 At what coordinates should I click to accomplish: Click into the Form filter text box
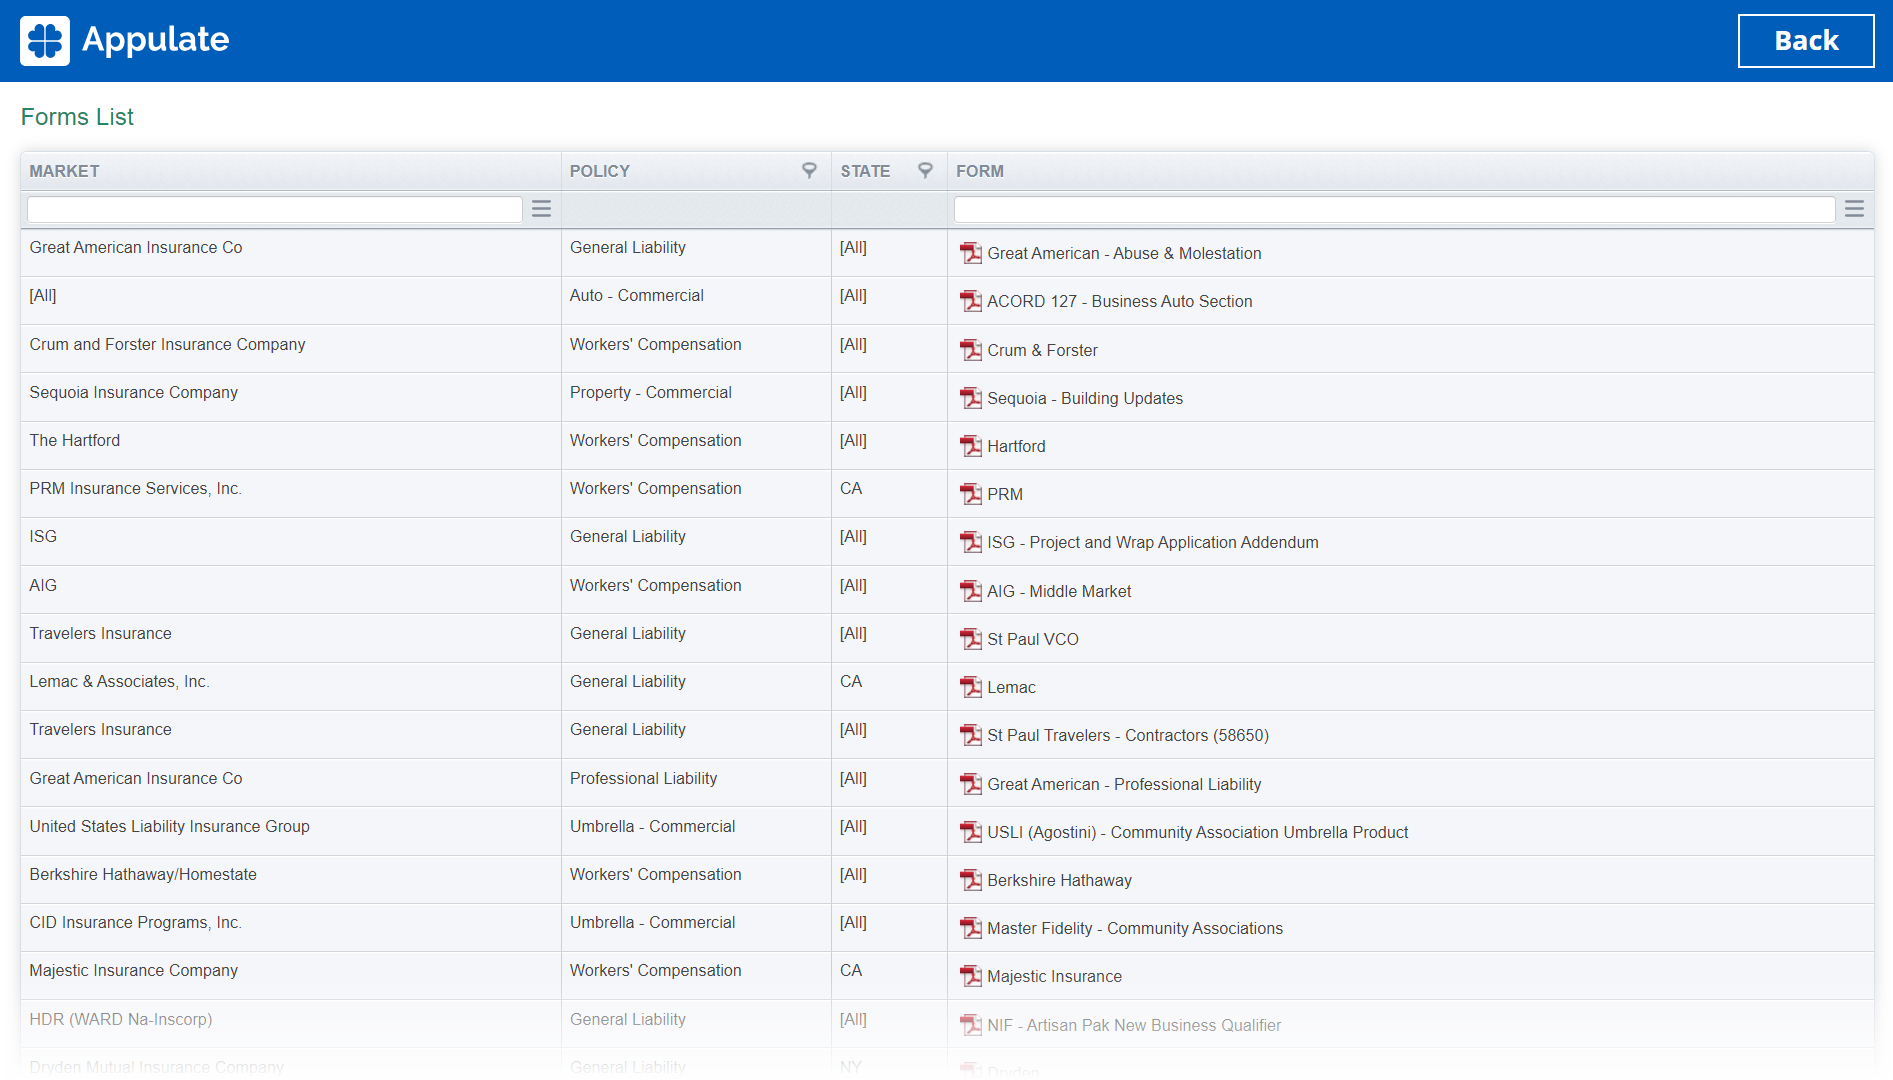1394,209
